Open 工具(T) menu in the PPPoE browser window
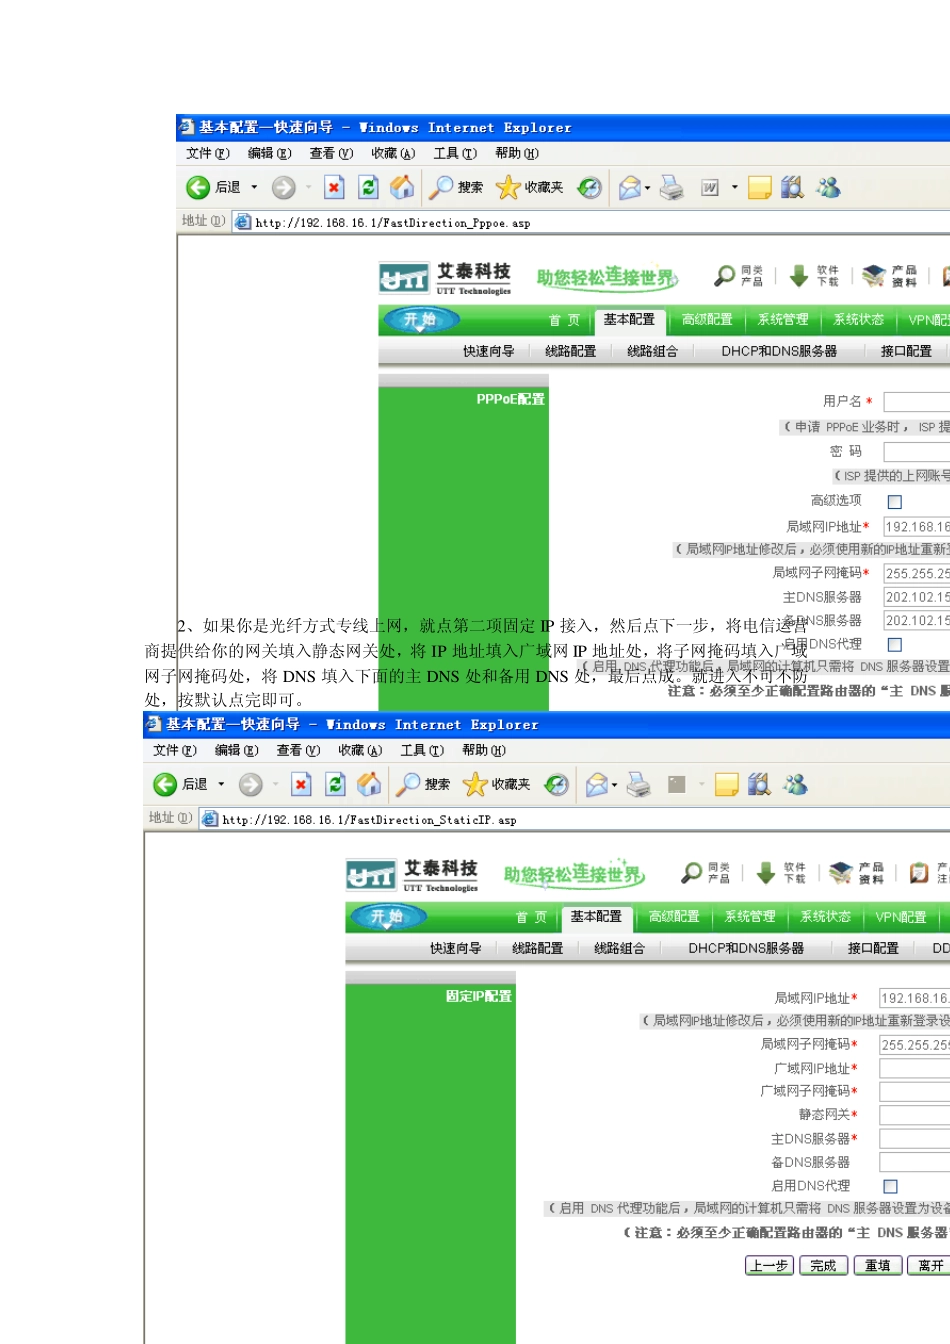The width and height of the screenshot is (950, 1344). tap(455, 153)
